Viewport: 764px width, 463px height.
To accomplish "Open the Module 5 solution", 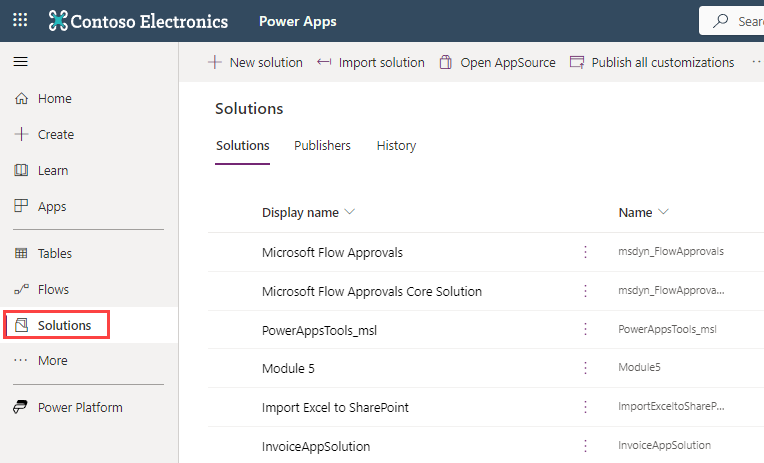I will click(x=288, y=368).
